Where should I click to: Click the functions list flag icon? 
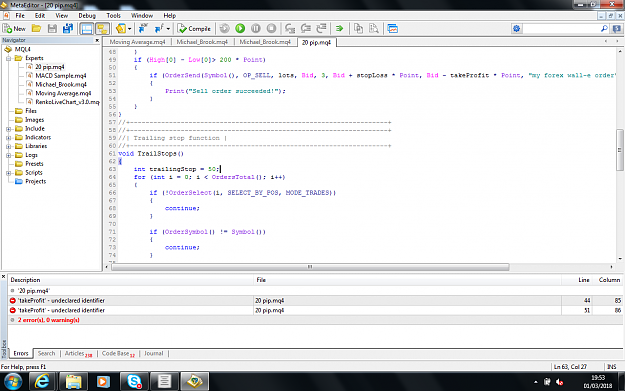click(159, 29)
